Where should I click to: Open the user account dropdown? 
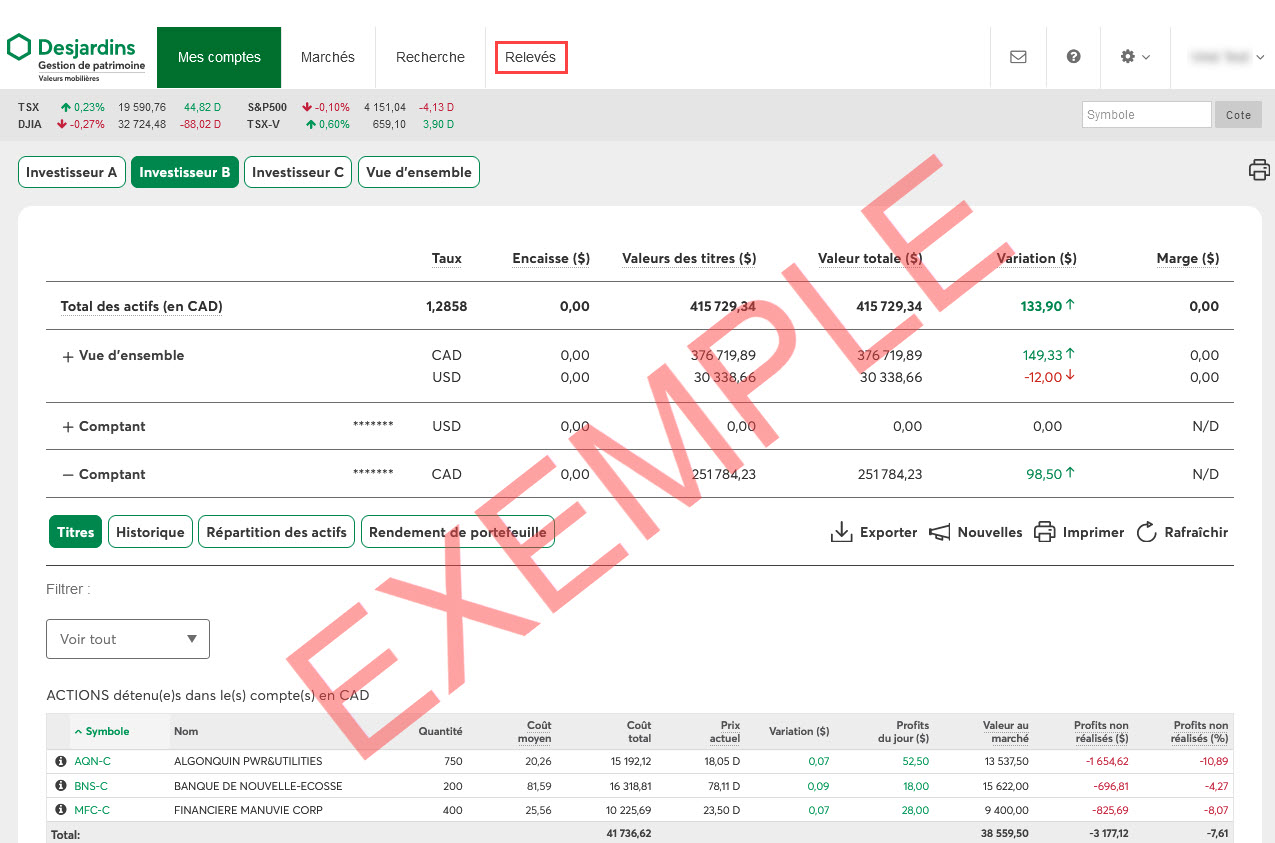1228,57
